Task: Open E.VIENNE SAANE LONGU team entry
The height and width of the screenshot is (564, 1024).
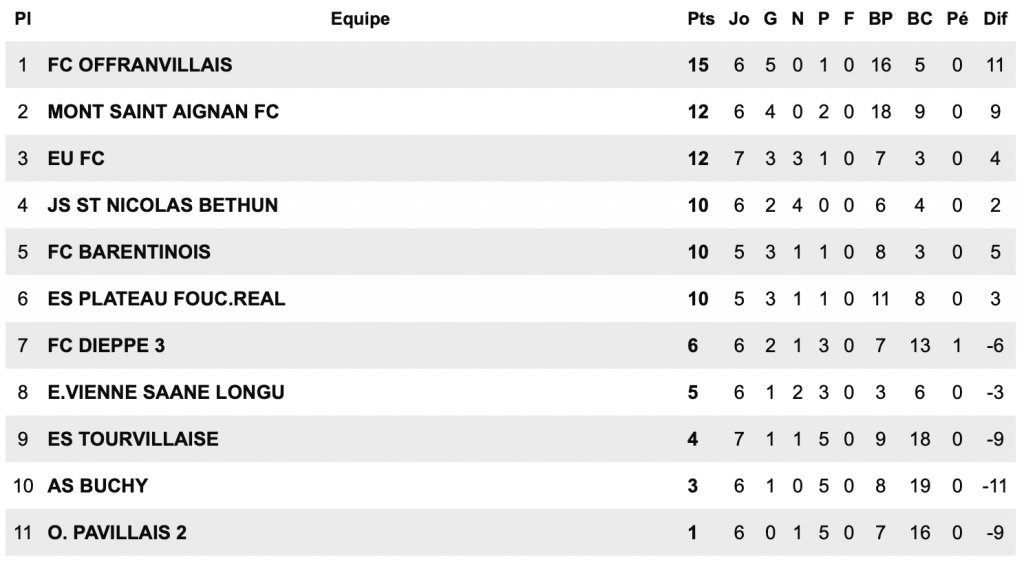Action: click(166, 393)
